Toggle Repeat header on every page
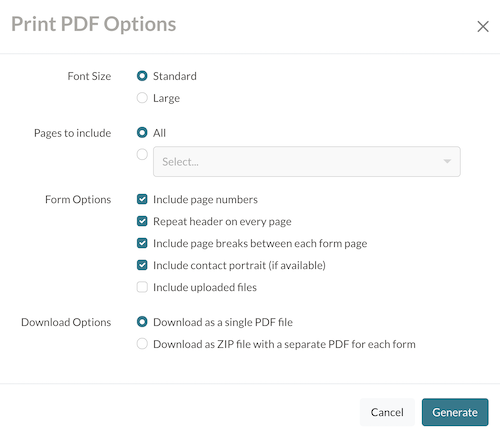Screen dimensions: 500x437 142,221
